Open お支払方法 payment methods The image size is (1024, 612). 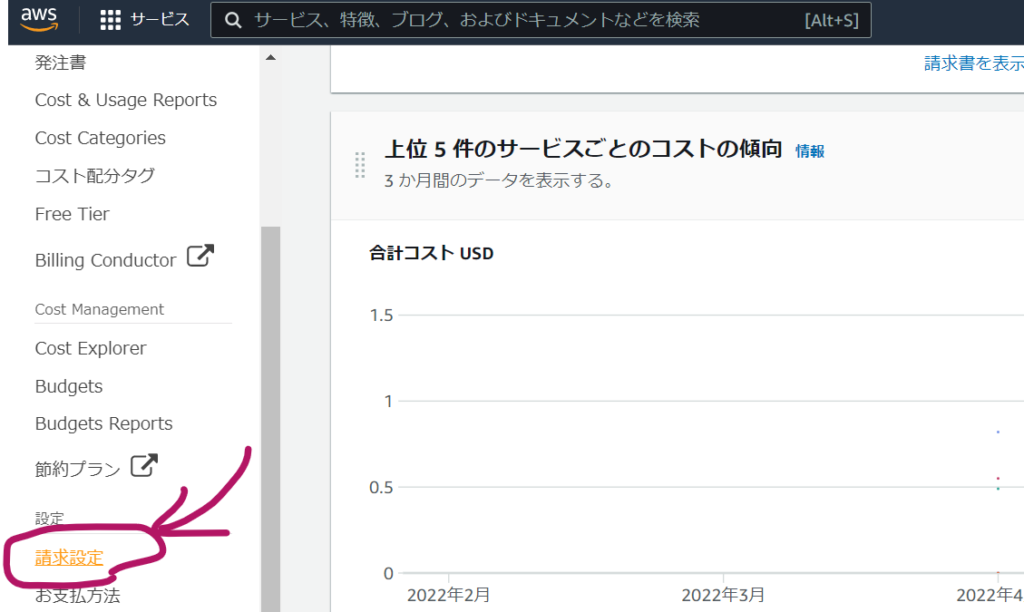tap(77, 595)
